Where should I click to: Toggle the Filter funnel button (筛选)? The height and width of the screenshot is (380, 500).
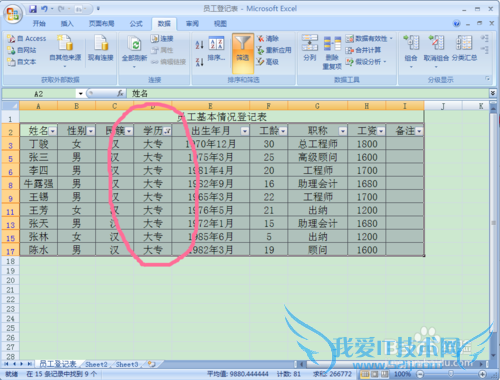tap(243, 53)
